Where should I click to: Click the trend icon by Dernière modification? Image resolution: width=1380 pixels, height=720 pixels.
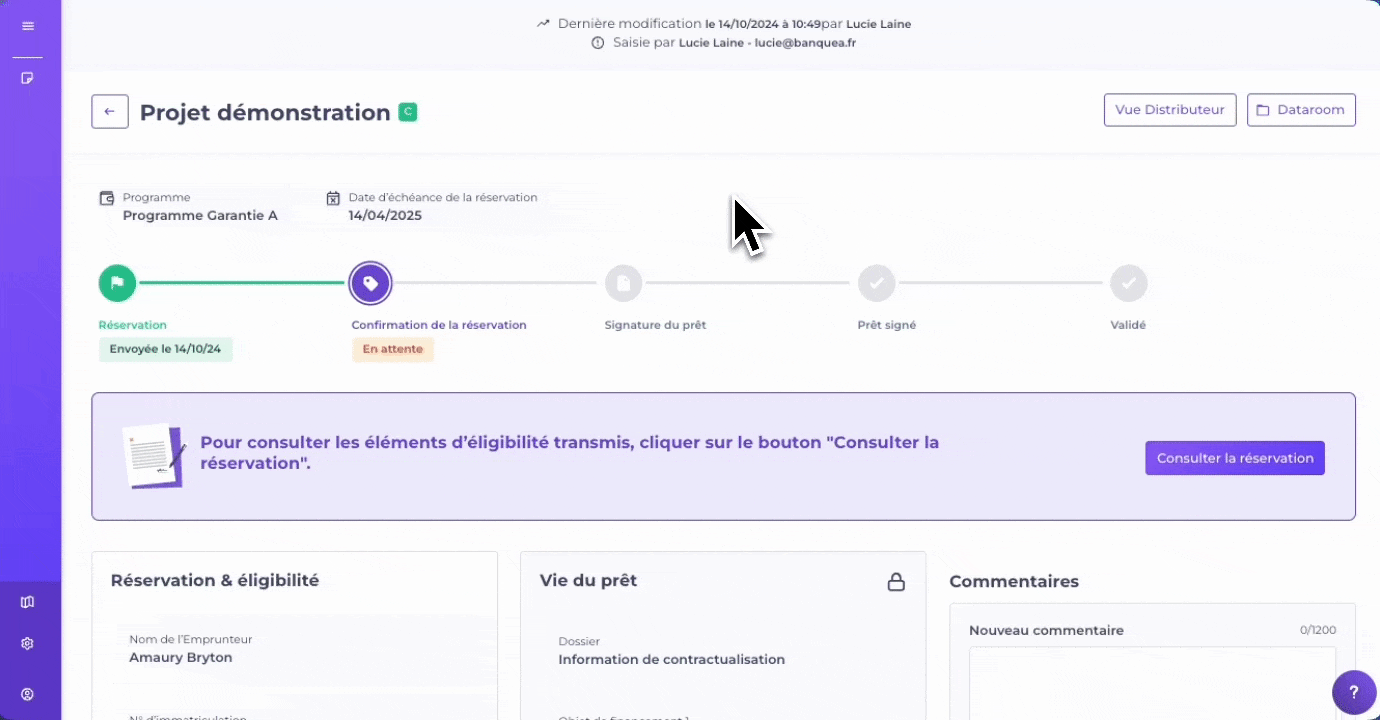point(543,23)
